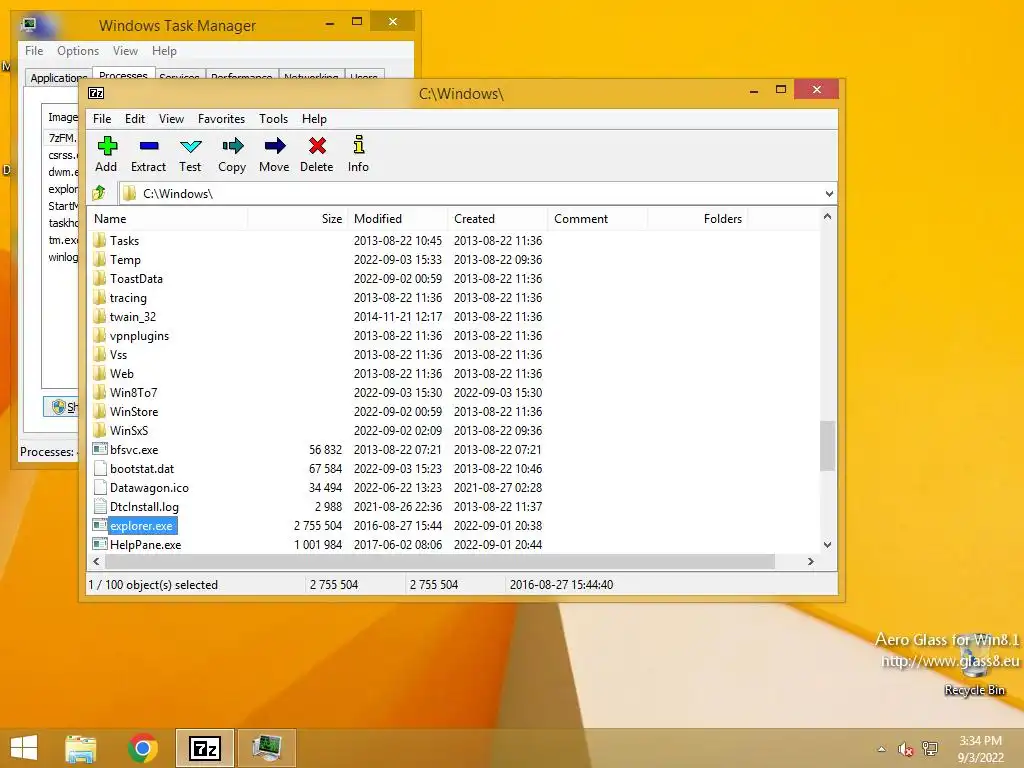Open the 7-Zip Tools menu
This screenshot has height=768, width=1024.
click(273, 119)
